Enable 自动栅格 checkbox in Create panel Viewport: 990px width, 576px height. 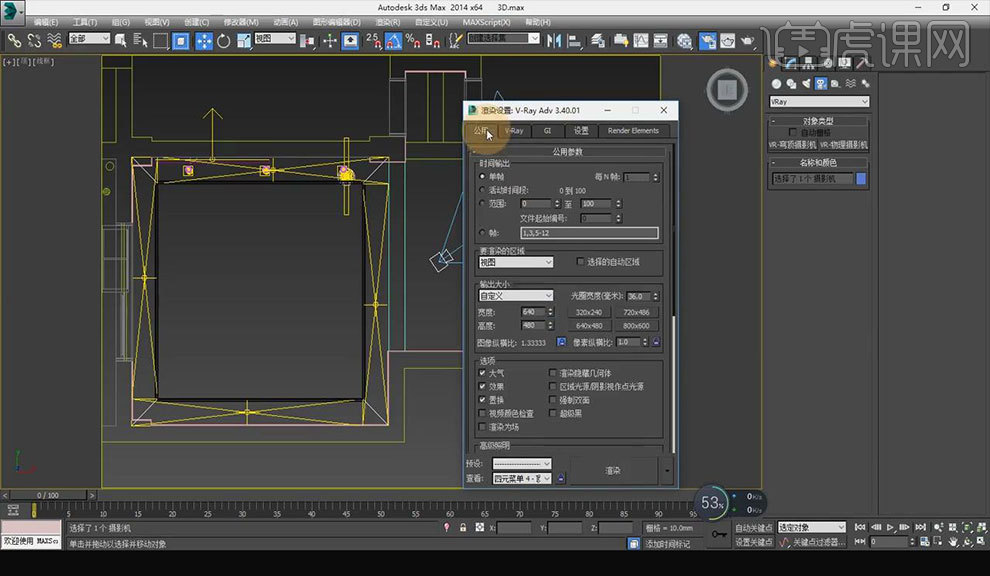pos(793,132)
